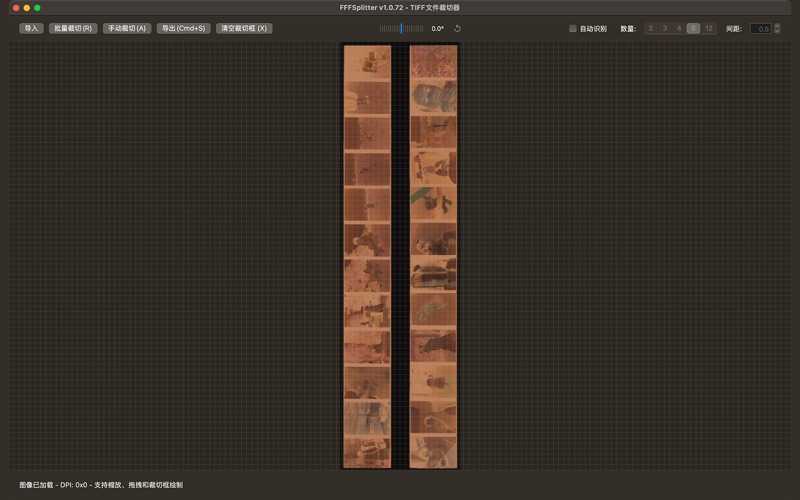Select the green-streaked frame in right film strip
The width and height of the screenshot is (800, 500).
(434, 203)
